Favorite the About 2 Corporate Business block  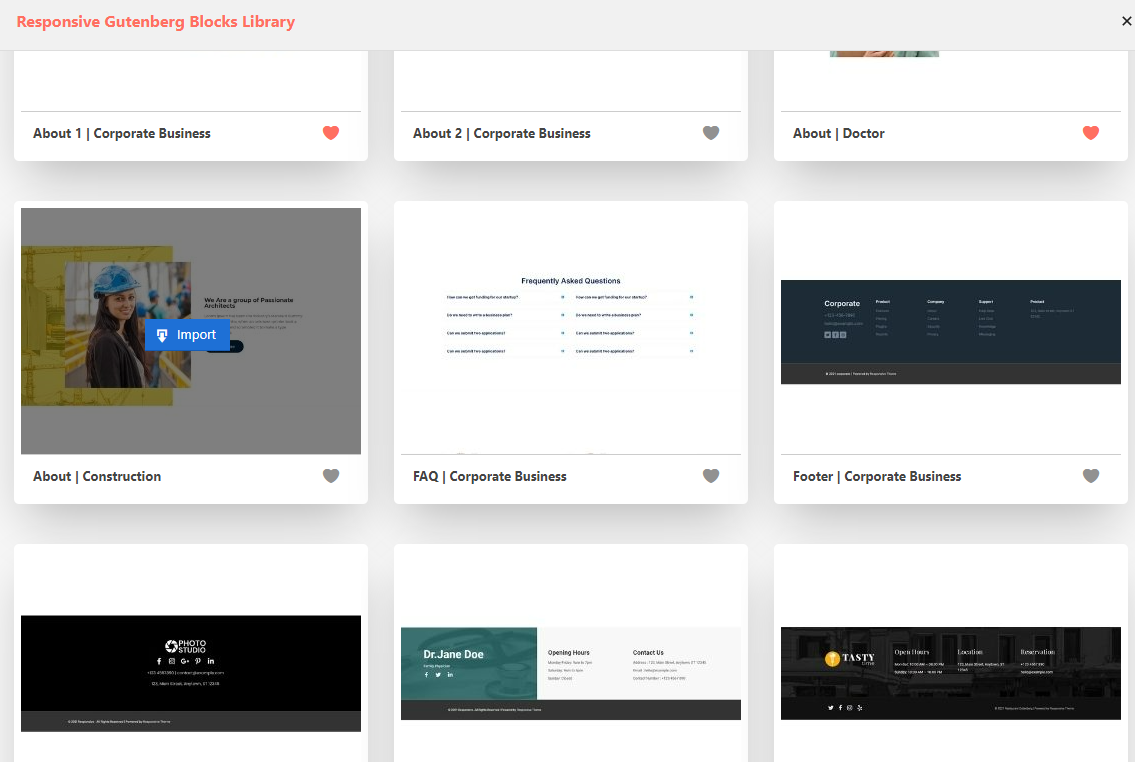(711, 132)
